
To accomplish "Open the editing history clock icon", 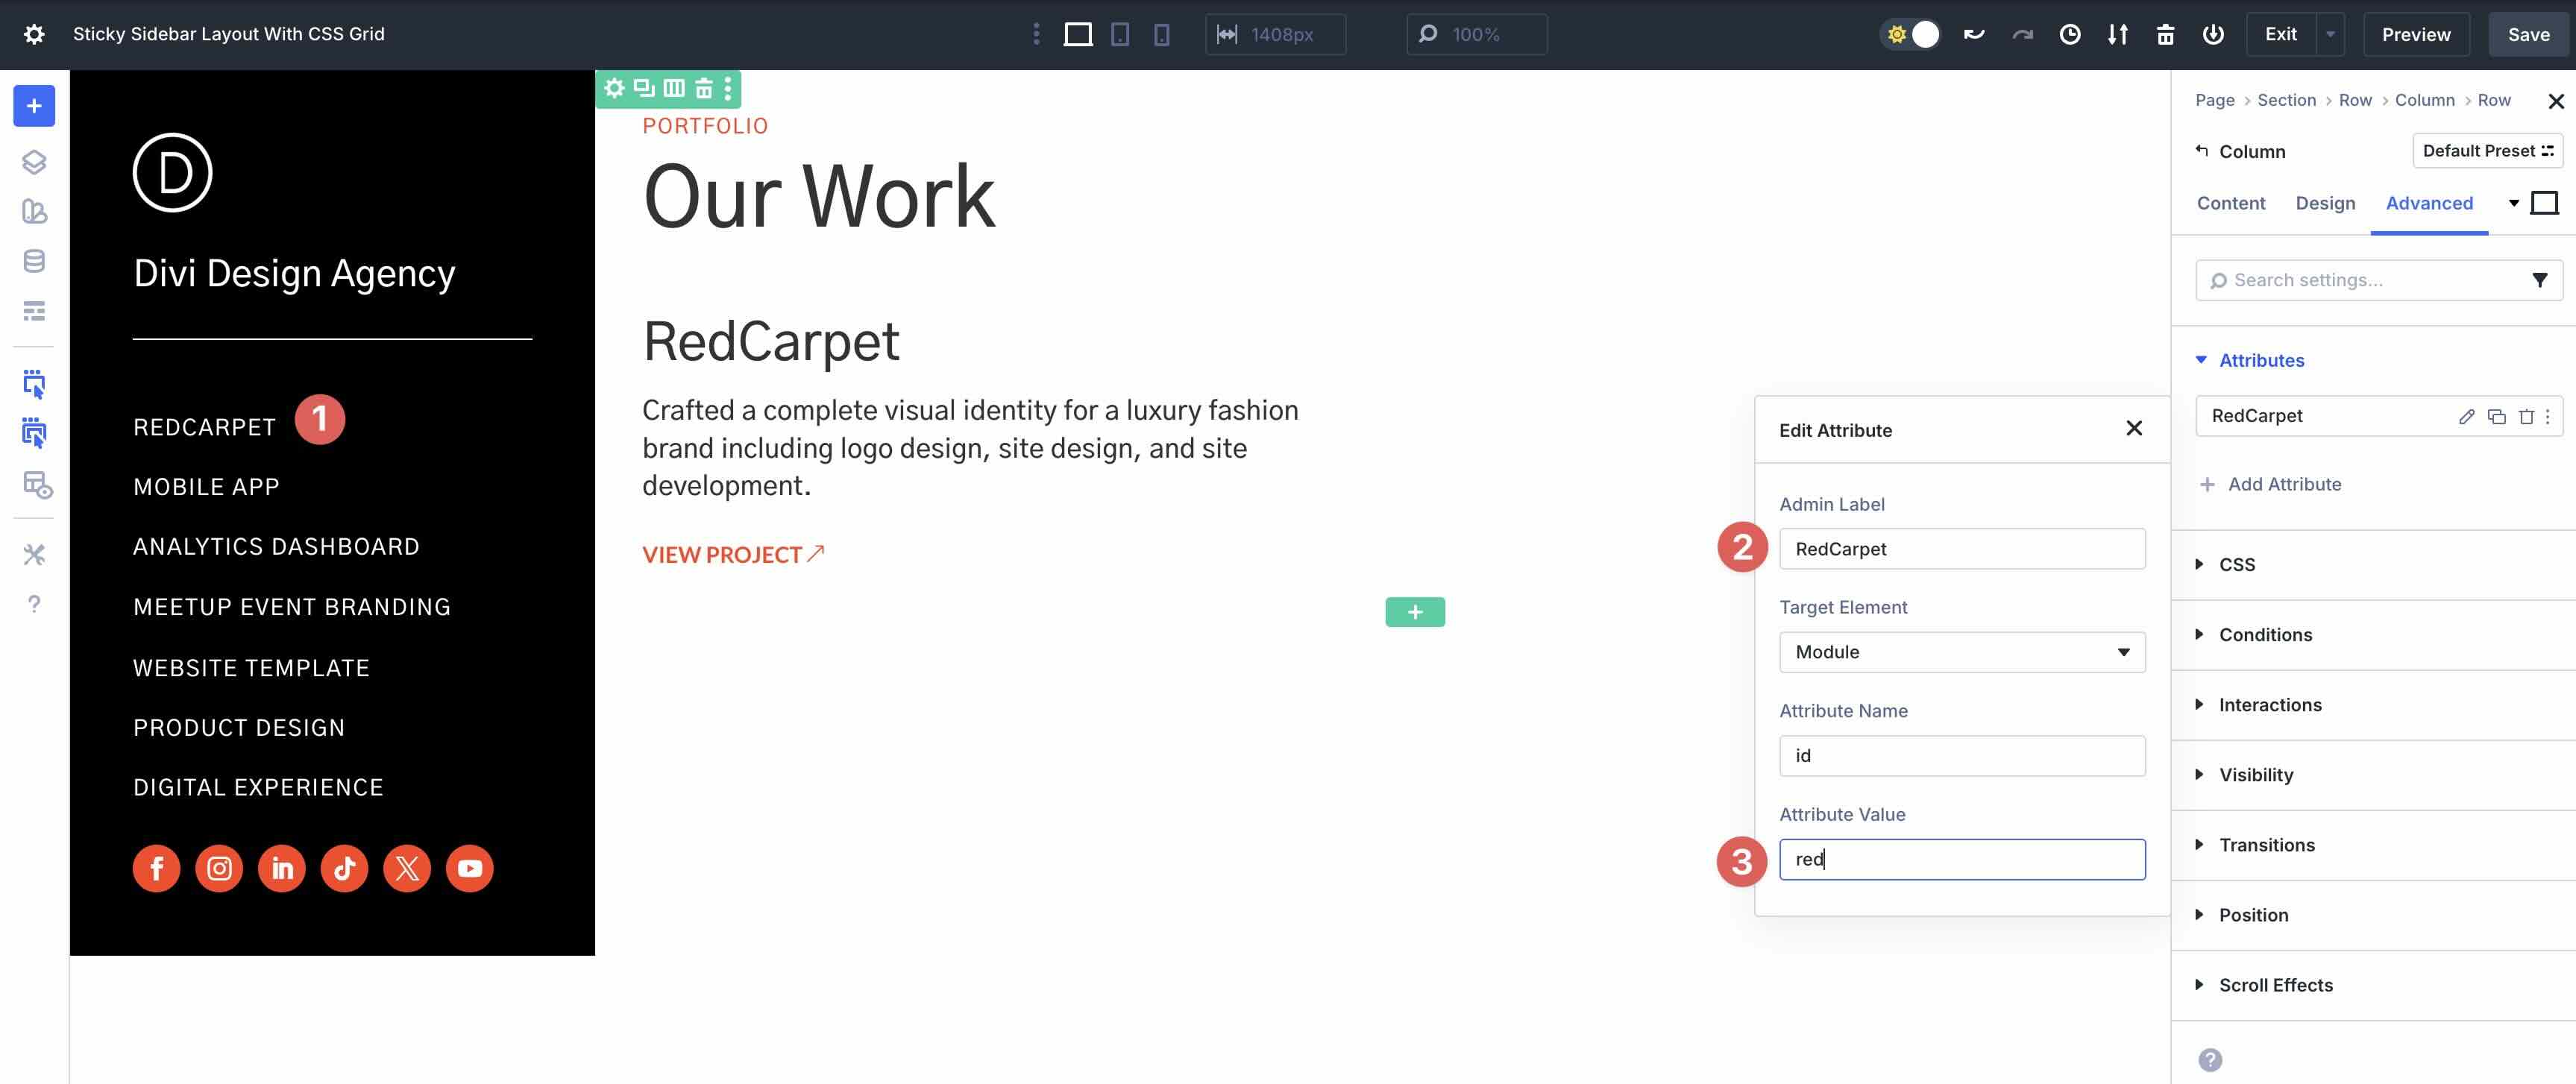I will 2070,33.
